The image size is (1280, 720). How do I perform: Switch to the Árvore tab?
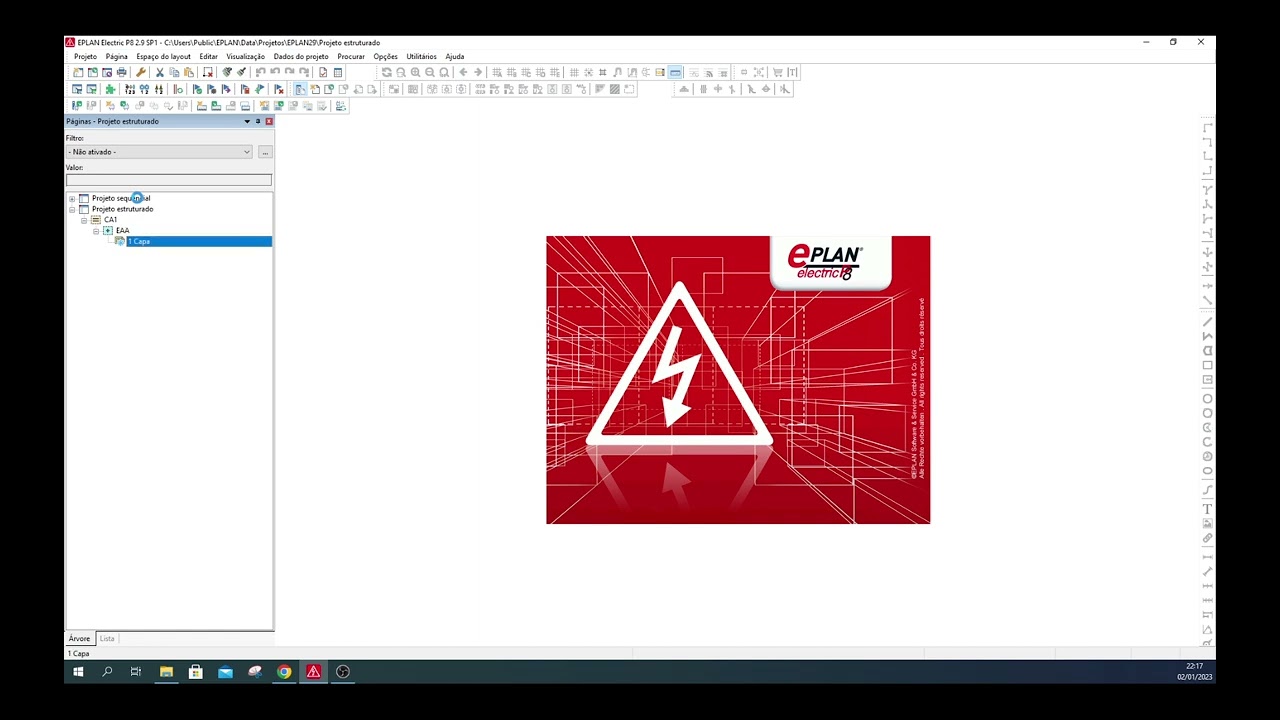coord(79,638)
